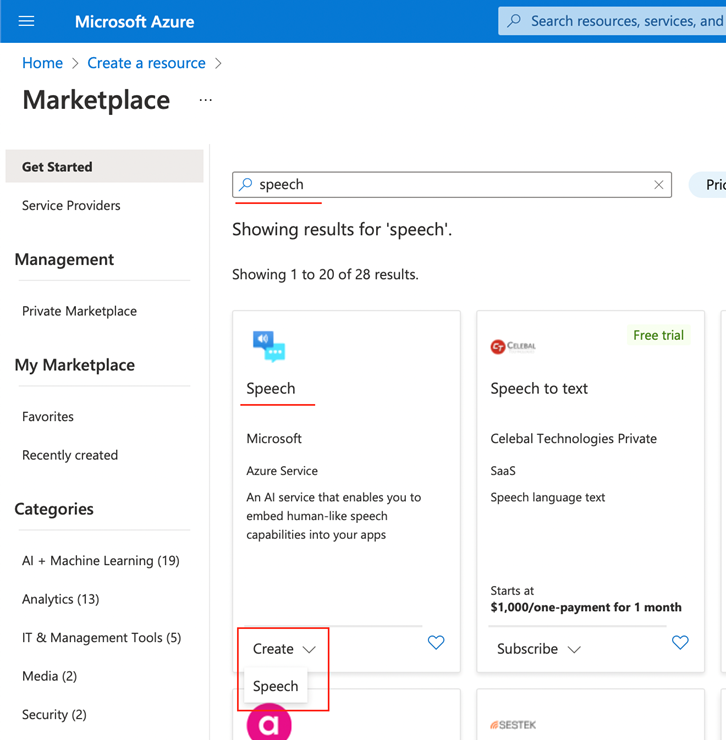
Task: Clear the marketplace search with X
Action: tap(659, 185)
